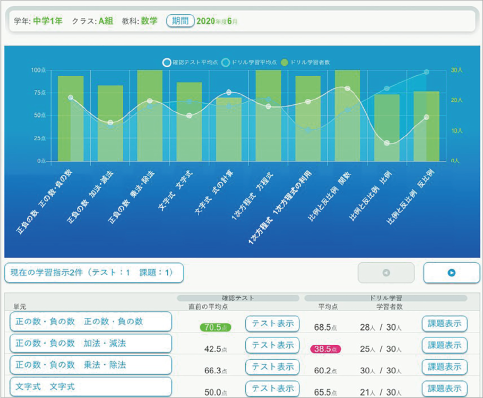Click white test-average point on 関数 bar
Screen dimensions: 483x398
[347, 89]
